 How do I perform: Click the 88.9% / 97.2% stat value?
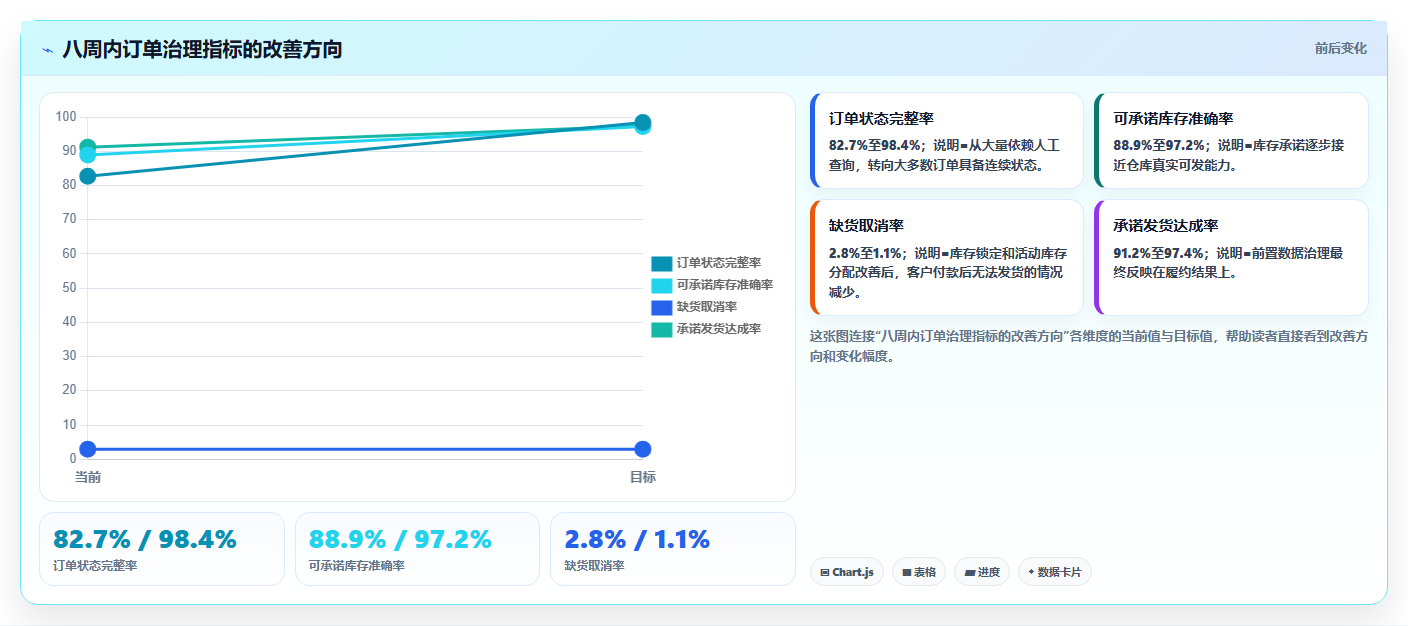pos(401,540)
